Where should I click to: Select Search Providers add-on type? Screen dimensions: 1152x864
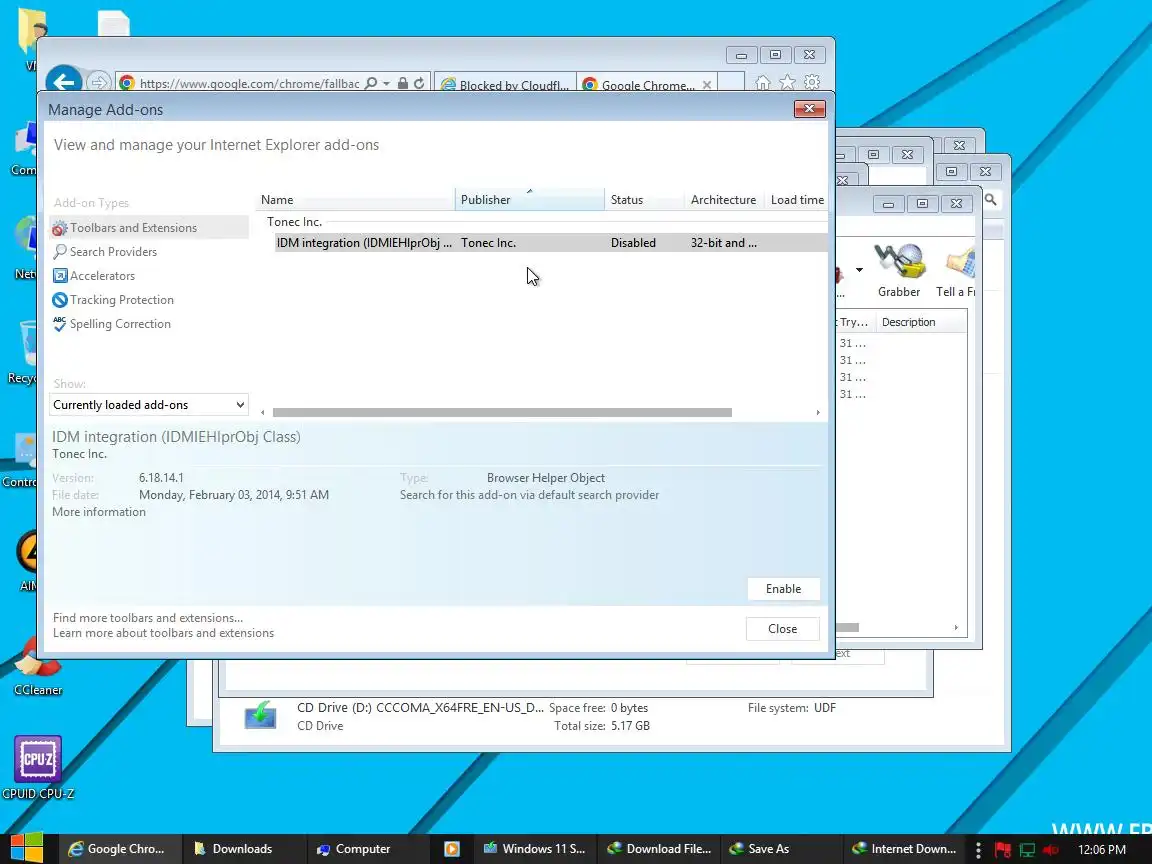(113, 252)
